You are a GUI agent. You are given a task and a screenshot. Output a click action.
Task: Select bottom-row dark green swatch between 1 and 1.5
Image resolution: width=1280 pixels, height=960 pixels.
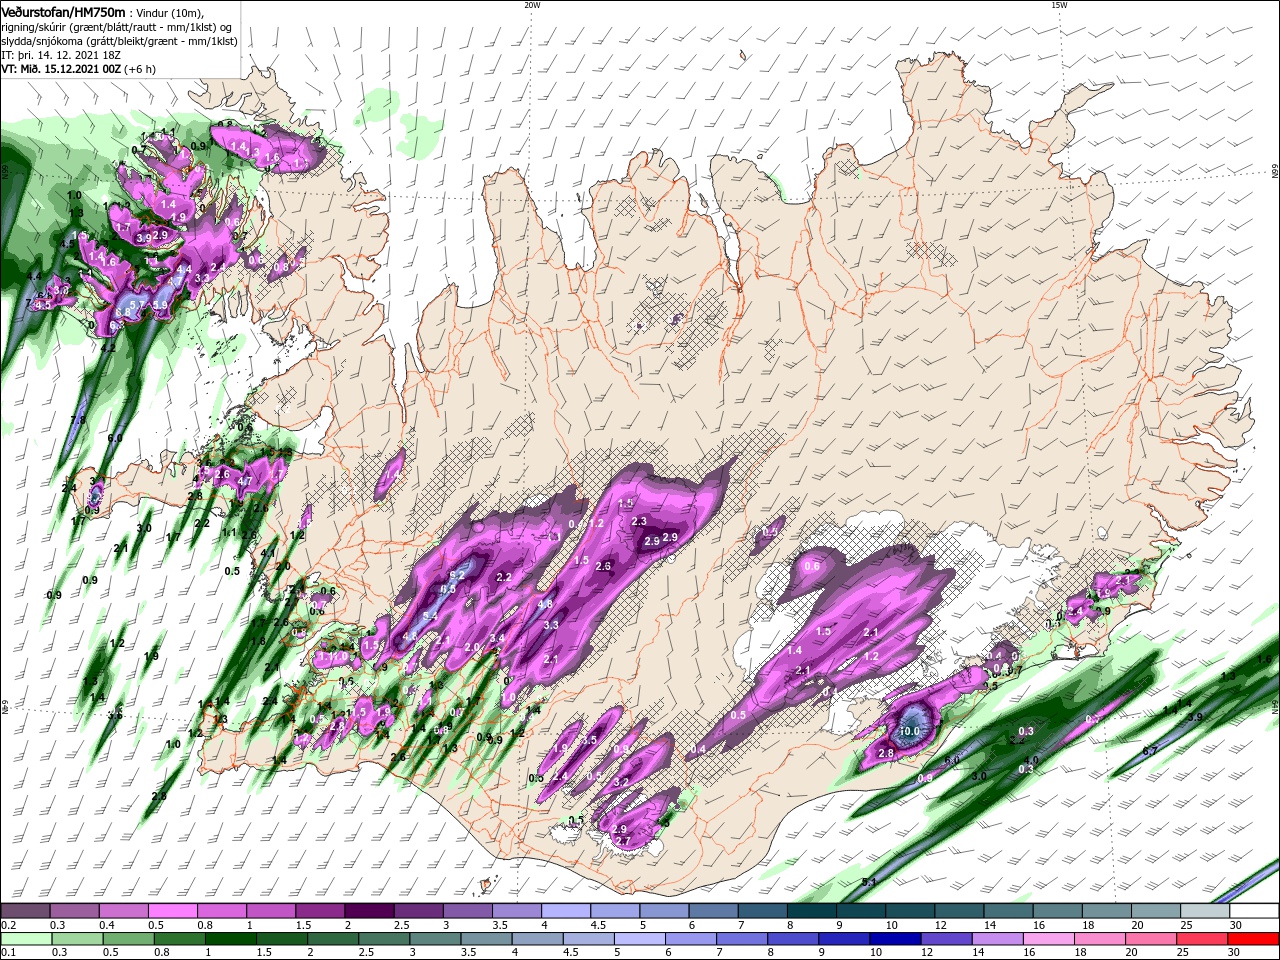[231, 939]
